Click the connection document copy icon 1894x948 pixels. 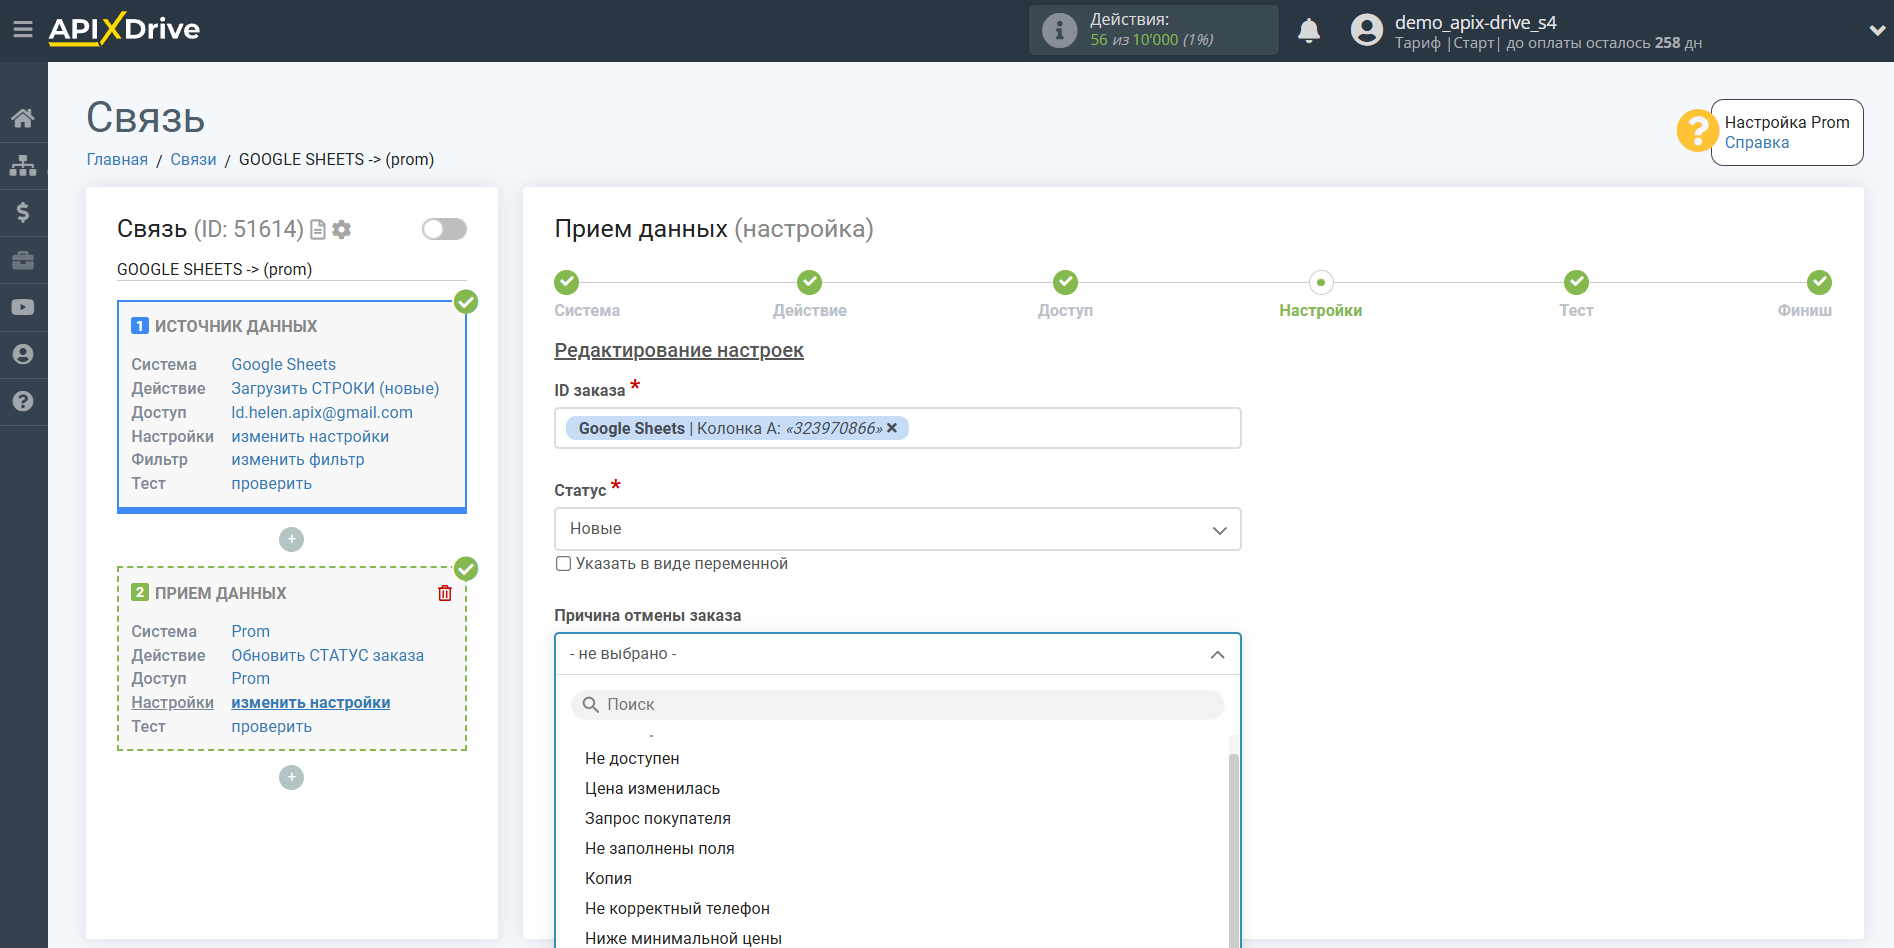318,230
